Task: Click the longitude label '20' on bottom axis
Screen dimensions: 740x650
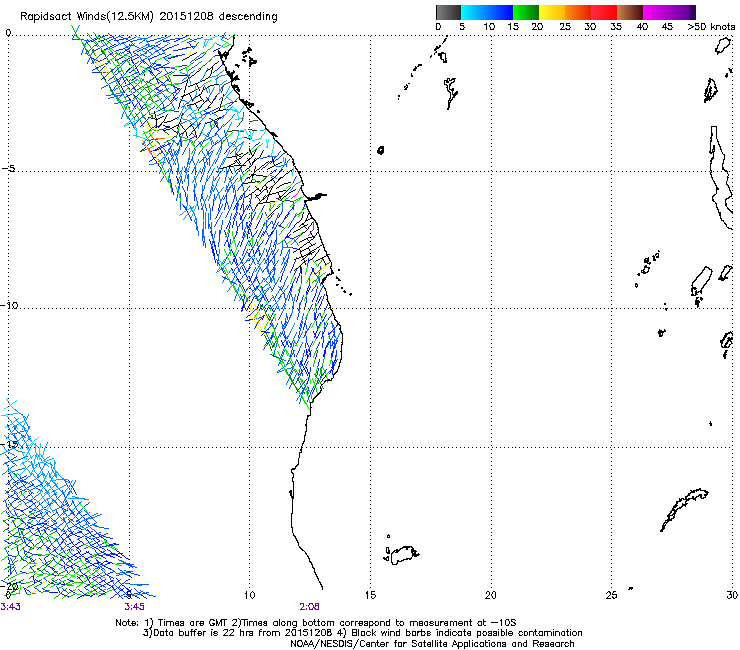Action: (491, 595)
